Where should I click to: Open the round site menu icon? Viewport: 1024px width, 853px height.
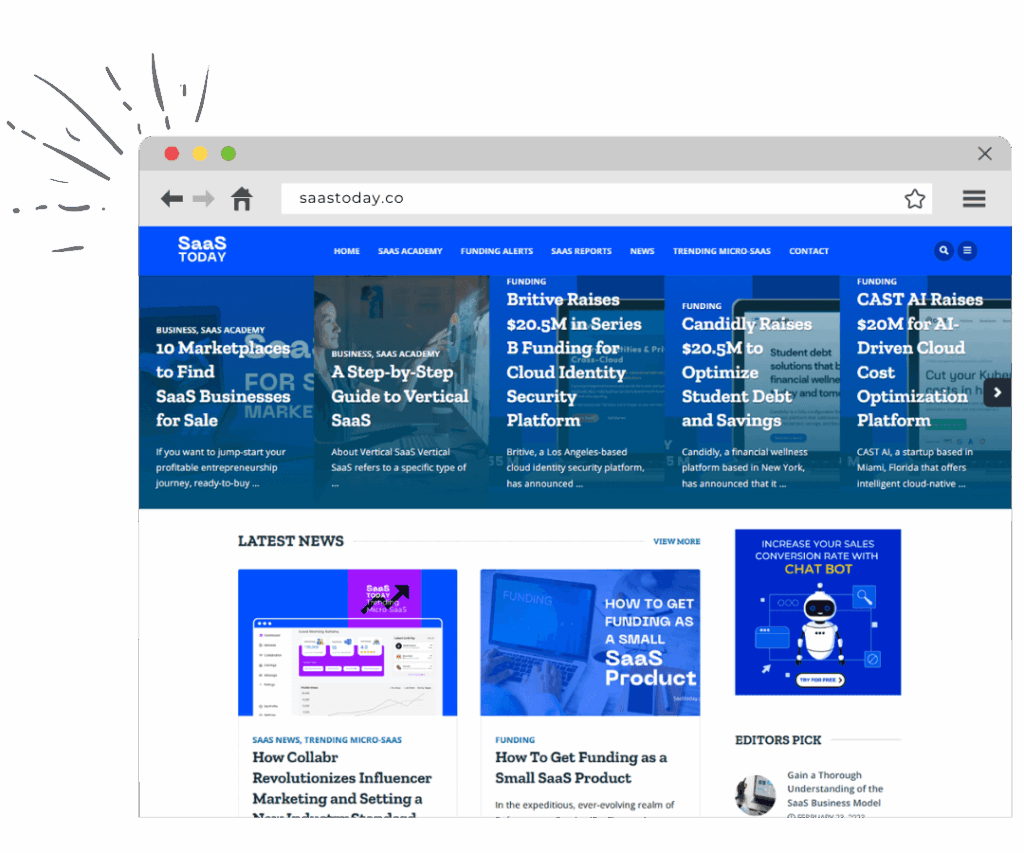(968, 251)
